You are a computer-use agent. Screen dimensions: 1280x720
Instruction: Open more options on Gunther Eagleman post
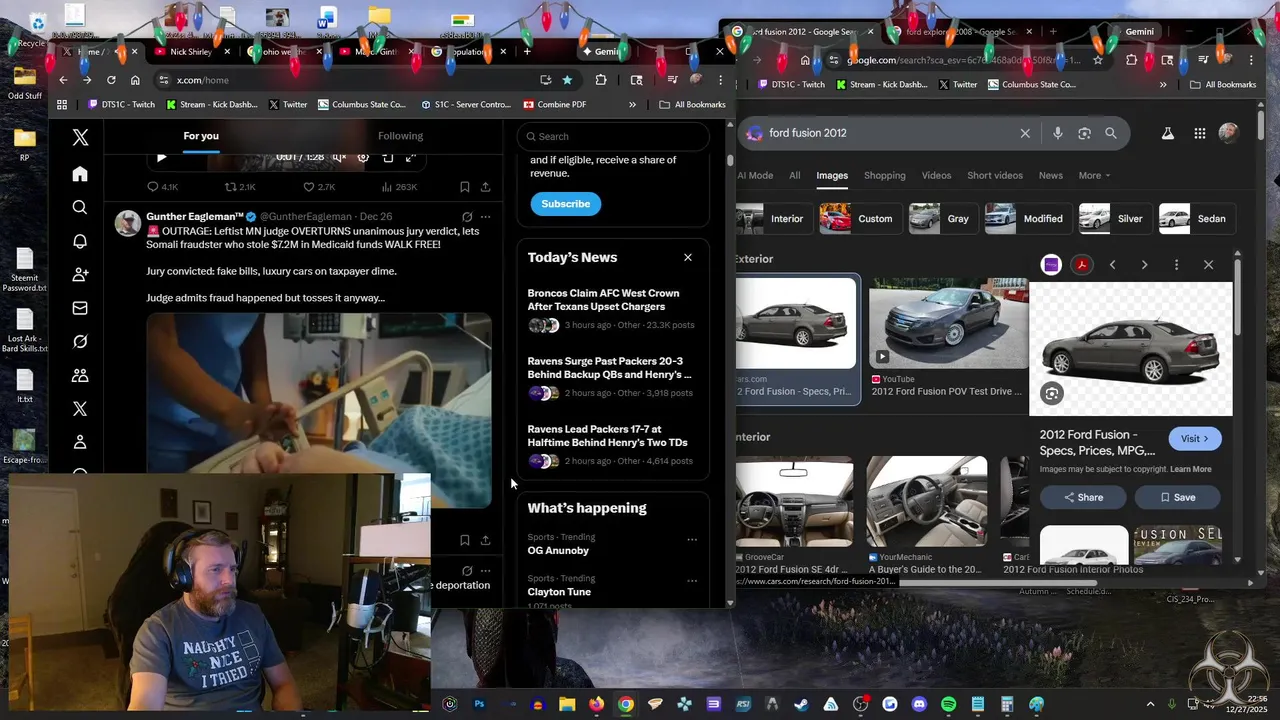[x=485, y=216]
